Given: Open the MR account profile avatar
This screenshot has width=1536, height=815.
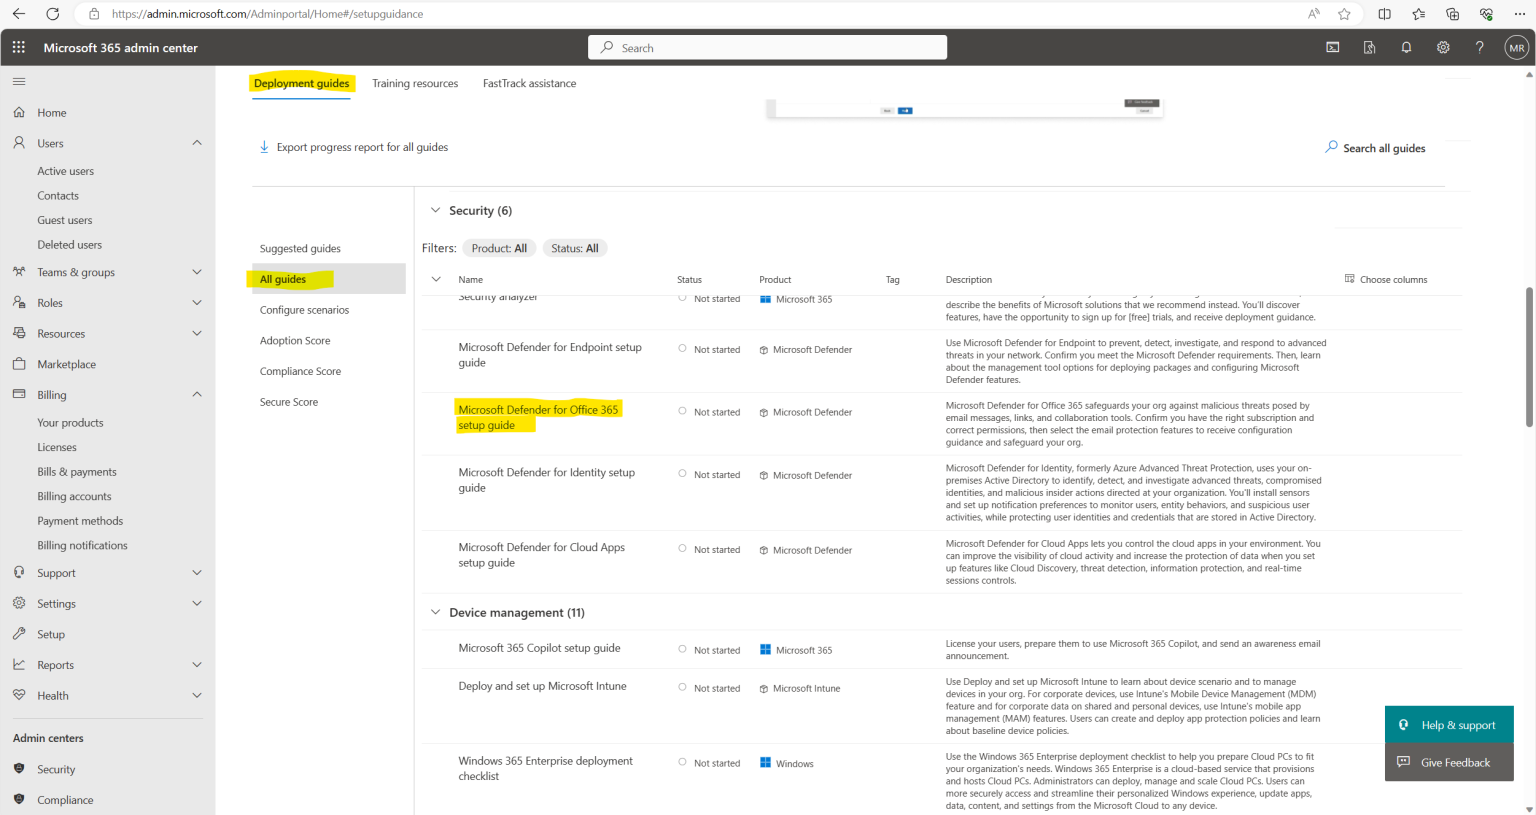Looking at the screenshot, I should point(1517,47).
